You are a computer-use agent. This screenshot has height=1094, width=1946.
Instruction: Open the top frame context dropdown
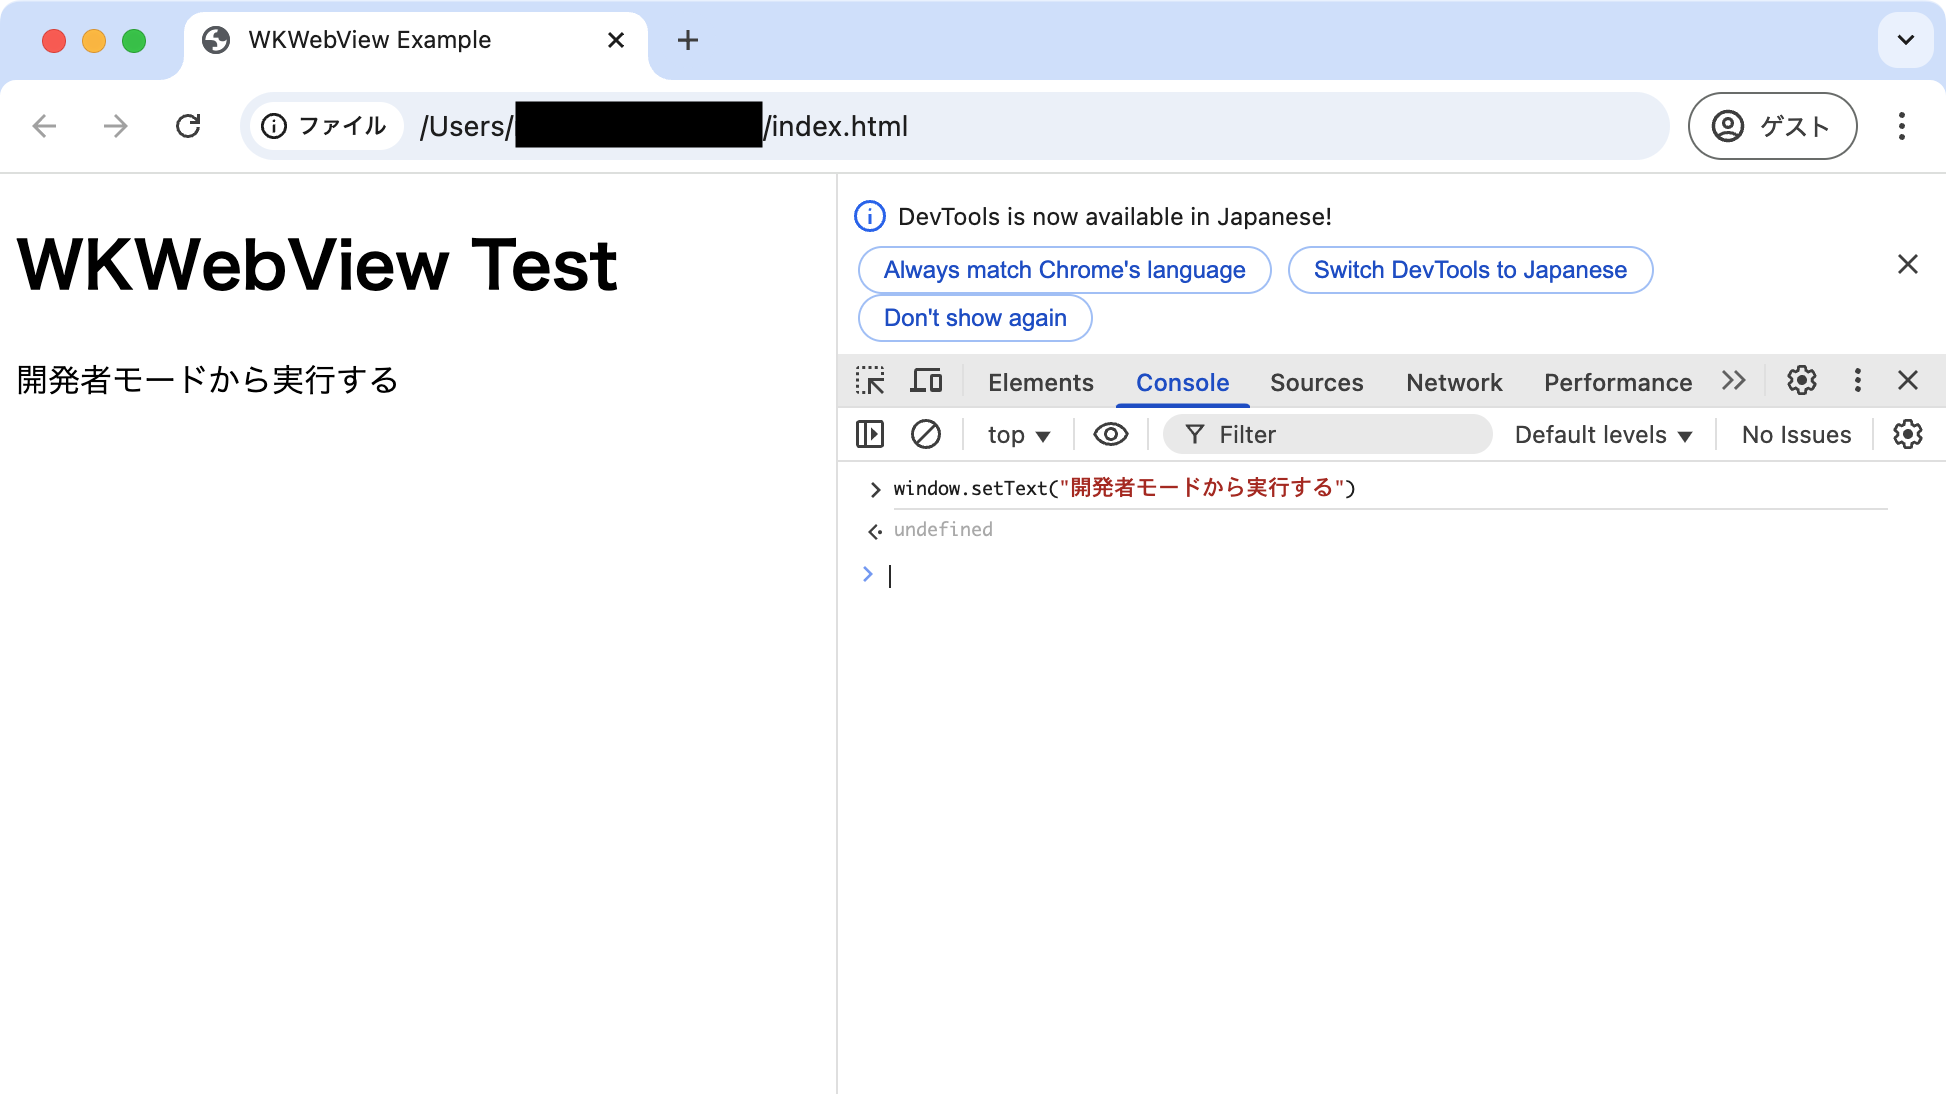[1018, 434]
